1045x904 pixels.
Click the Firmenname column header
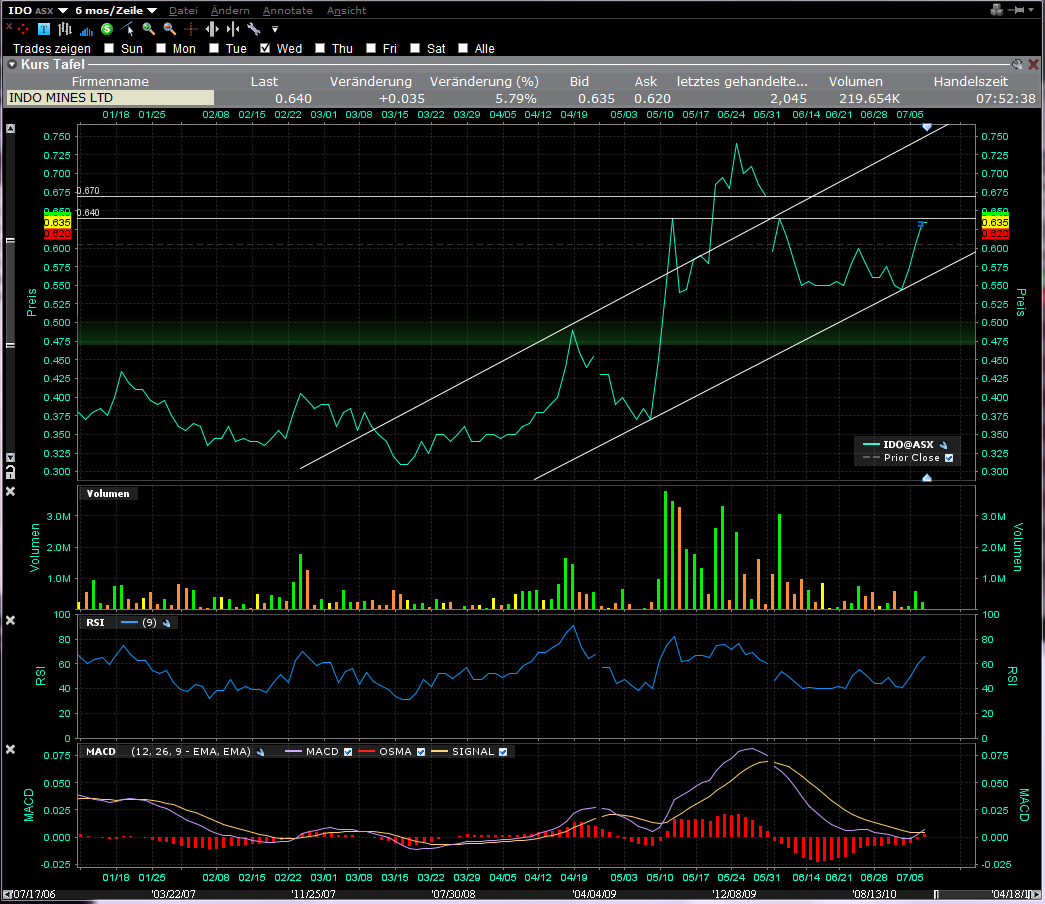110,81
